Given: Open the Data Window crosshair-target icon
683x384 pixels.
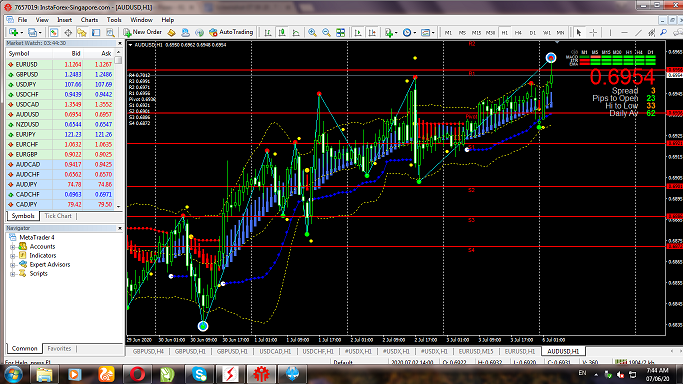Looking at the screenshot, I should pyautogui.click(x=68, y=32).
